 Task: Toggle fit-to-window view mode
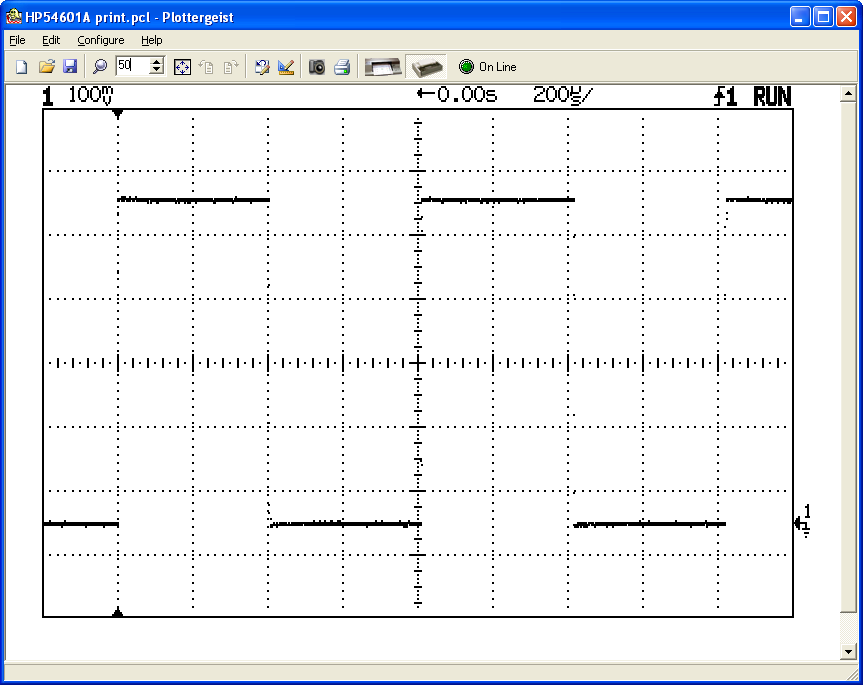(x=183, y=66)
